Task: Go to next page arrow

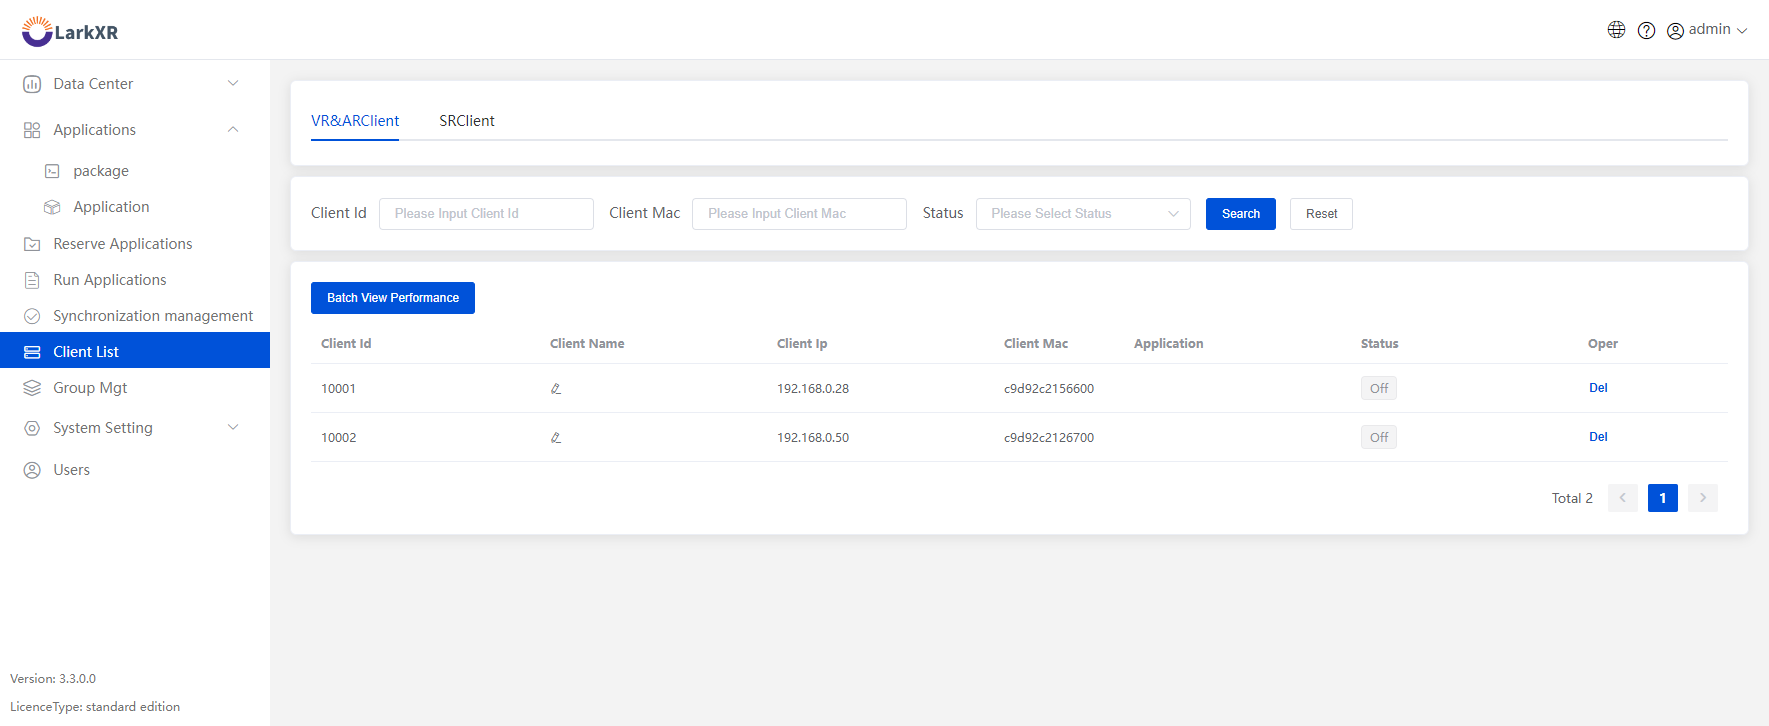Action: pos(1703,498)
